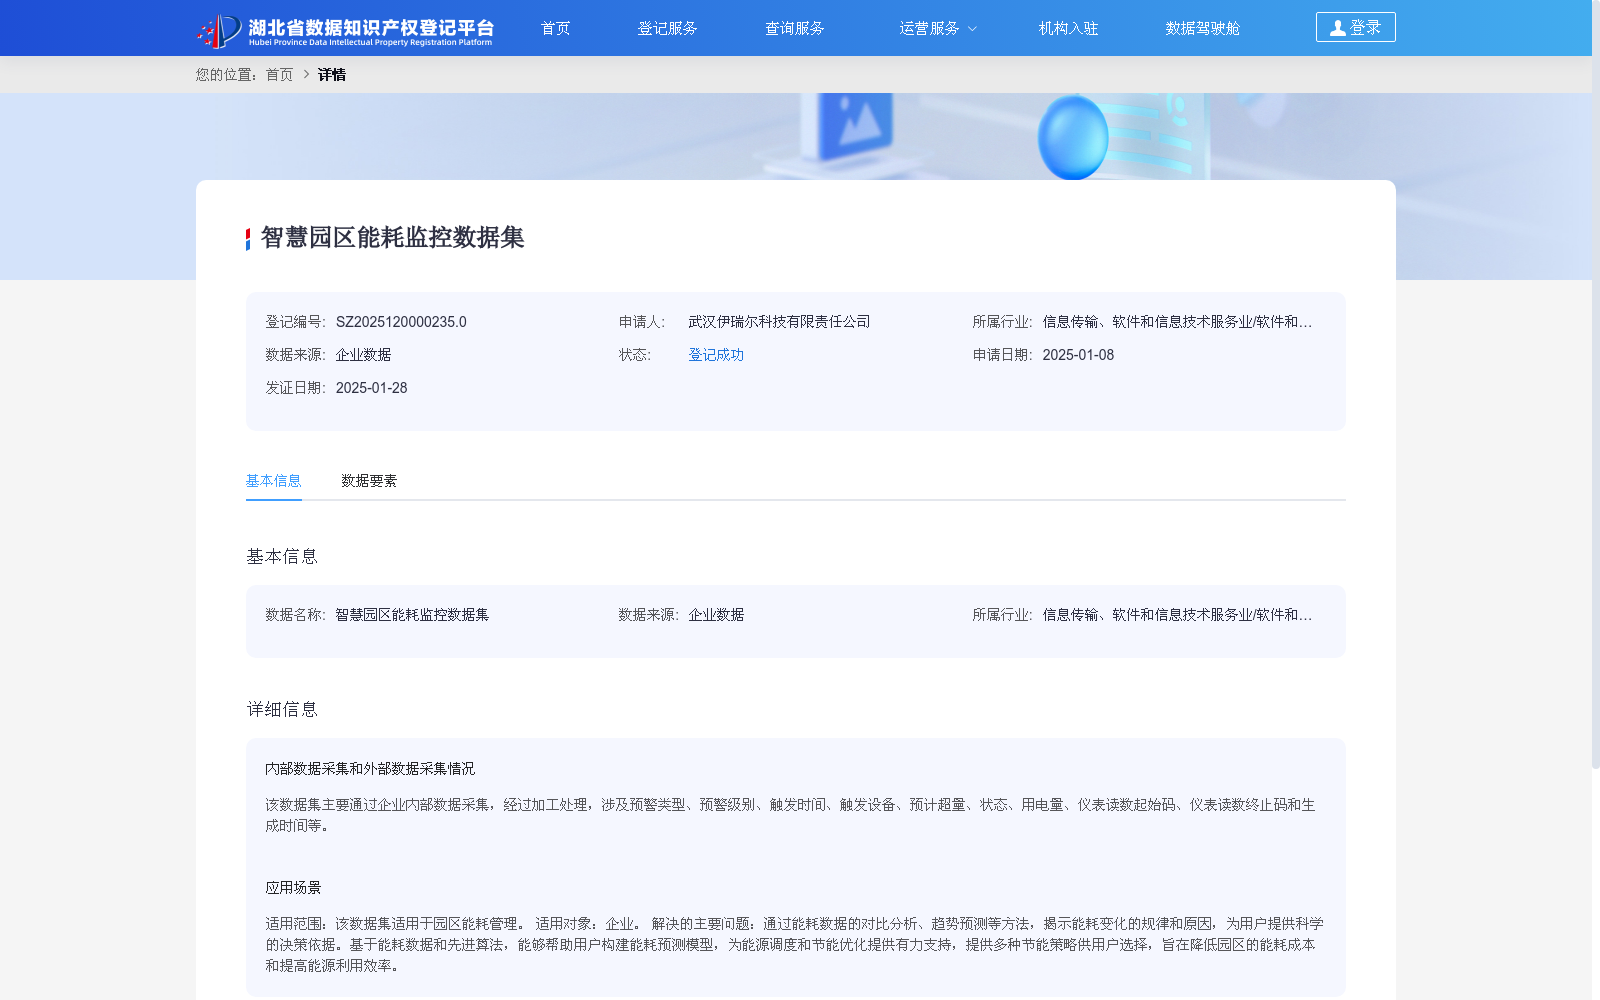Click 企业数据 in the 基本信息 section

point(716,615)
